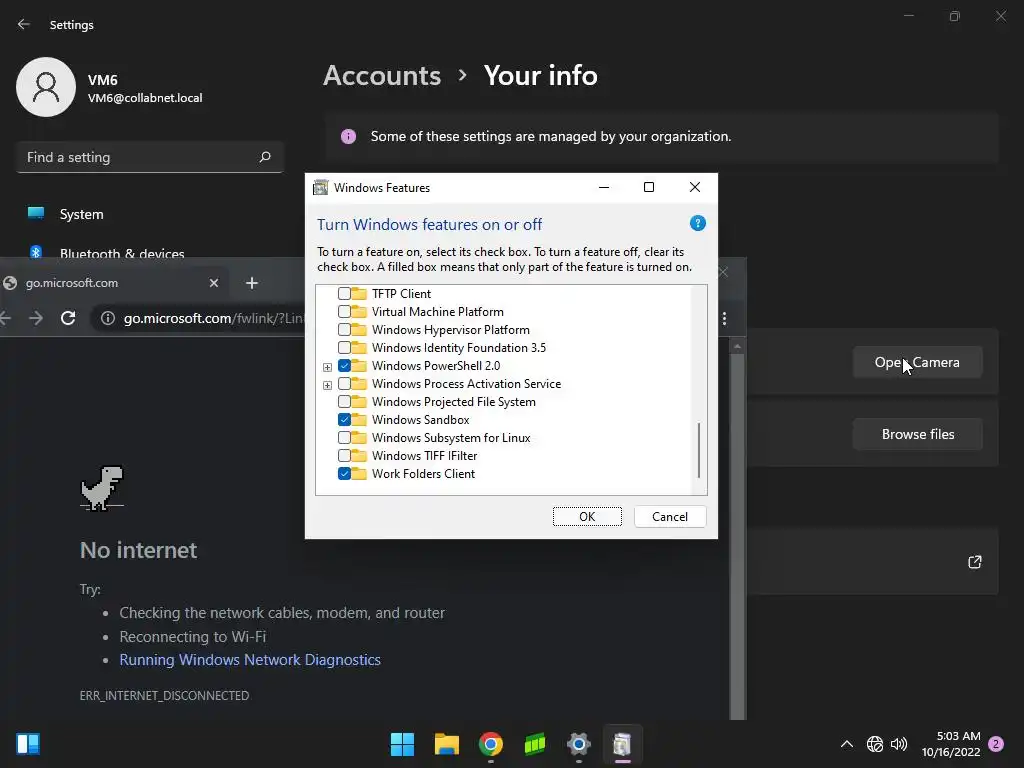1024x768 pixels.
Task: Enable Virtual Machine Platform checkbox
Action: pyautogui.click(x=344, y=312)
